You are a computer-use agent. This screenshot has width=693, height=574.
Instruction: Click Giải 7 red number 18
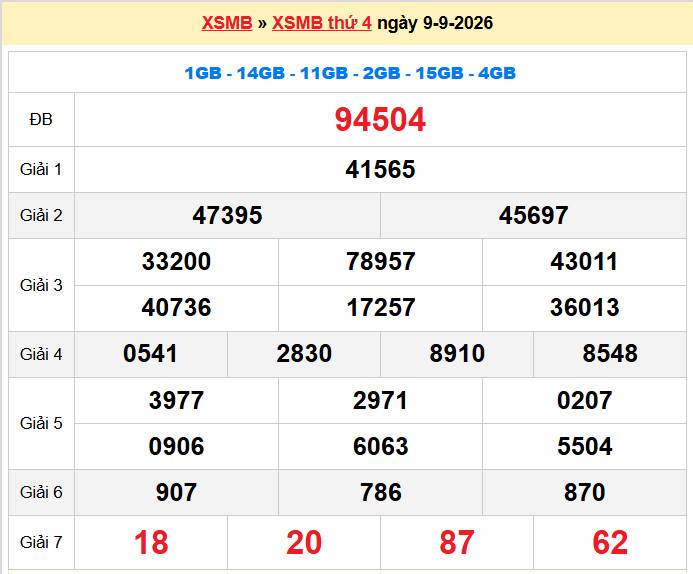point(151,543)
